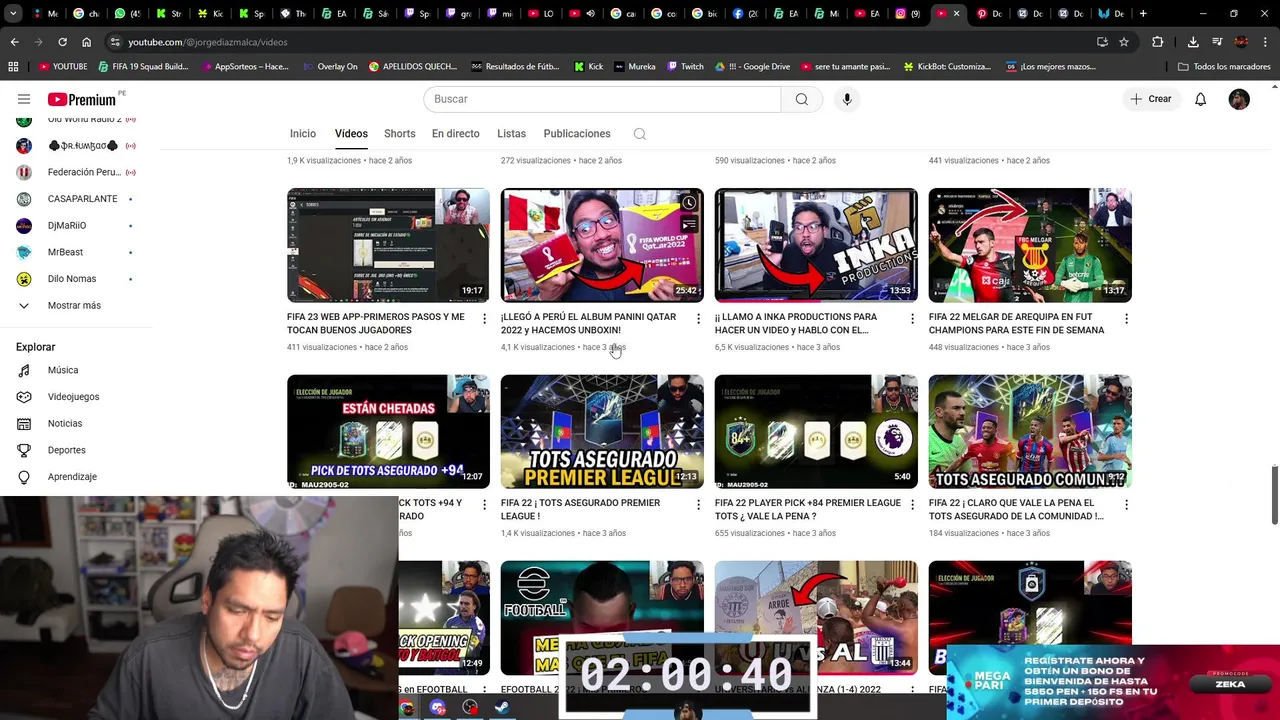Image resolution: width=1280 pixels, height=720 pixels.
Task: Switch to the Publicaciones tab
Action: [x=576, y=134]
